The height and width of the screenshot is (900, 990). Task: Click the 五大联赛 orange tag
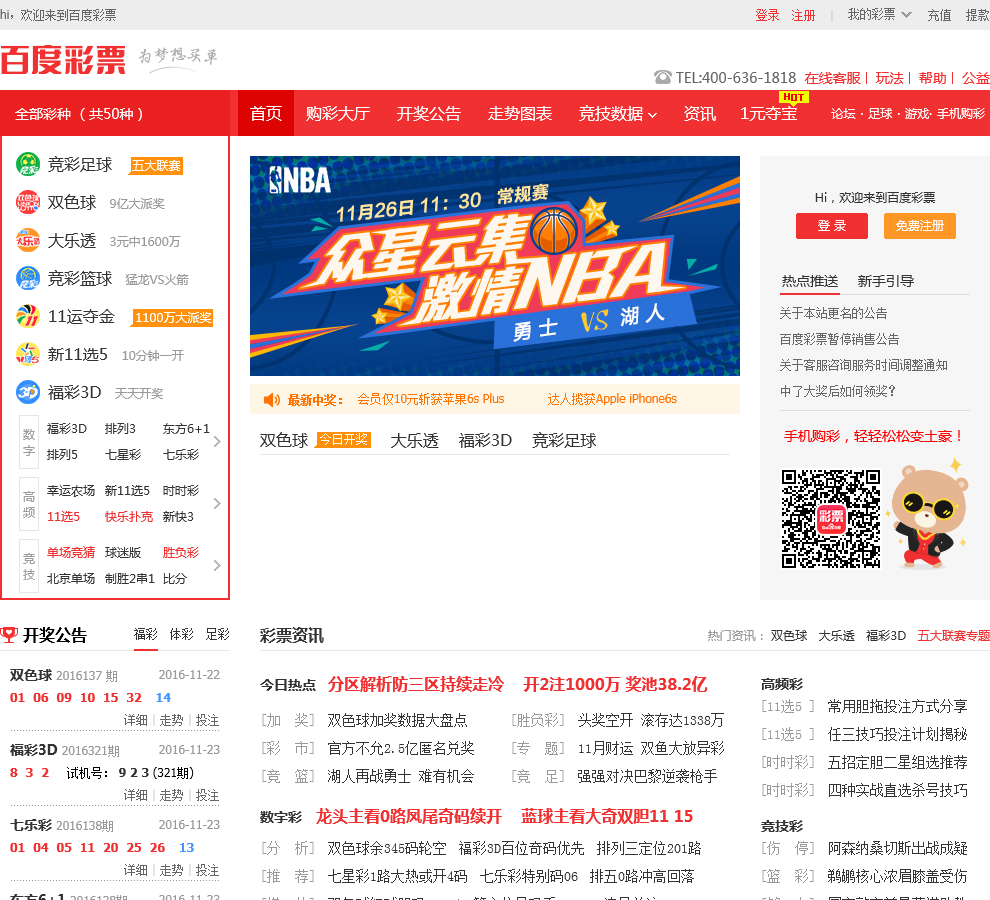pos(157,165)
